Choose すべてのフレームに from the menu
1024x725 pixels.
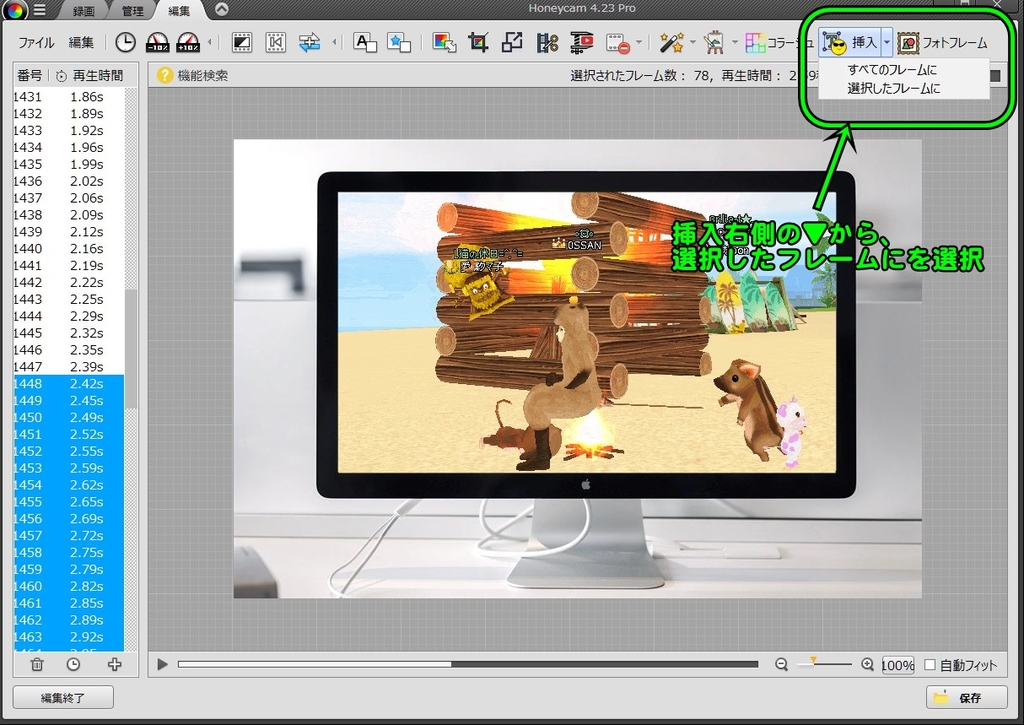(x=892, y=70)
